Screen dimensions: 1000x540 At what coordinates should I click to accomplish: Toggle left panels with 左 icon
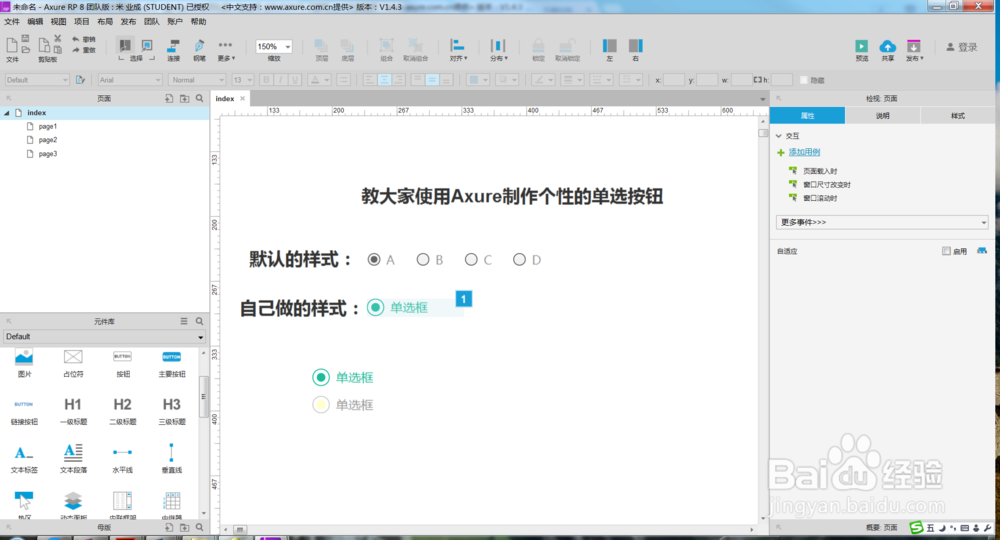click(x=610, y=46)
